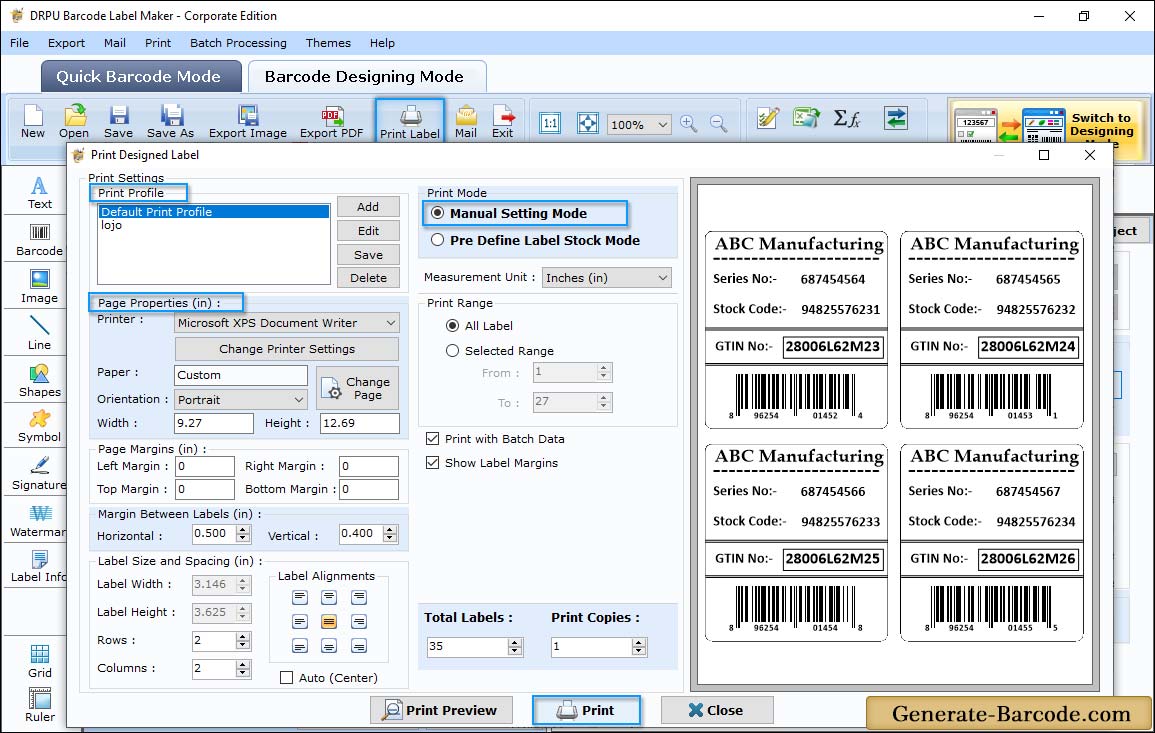The height and width of the screenshot is (733, 1155).
Task: Click the Print button in dialog
Action: point(586,710)
